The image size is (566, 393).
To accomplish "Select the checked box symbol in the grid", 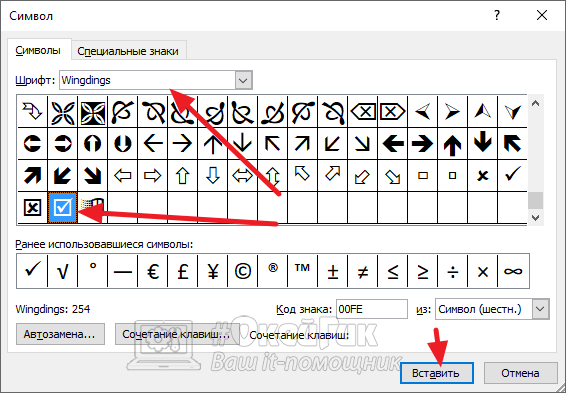I will (x=62, y=208).
